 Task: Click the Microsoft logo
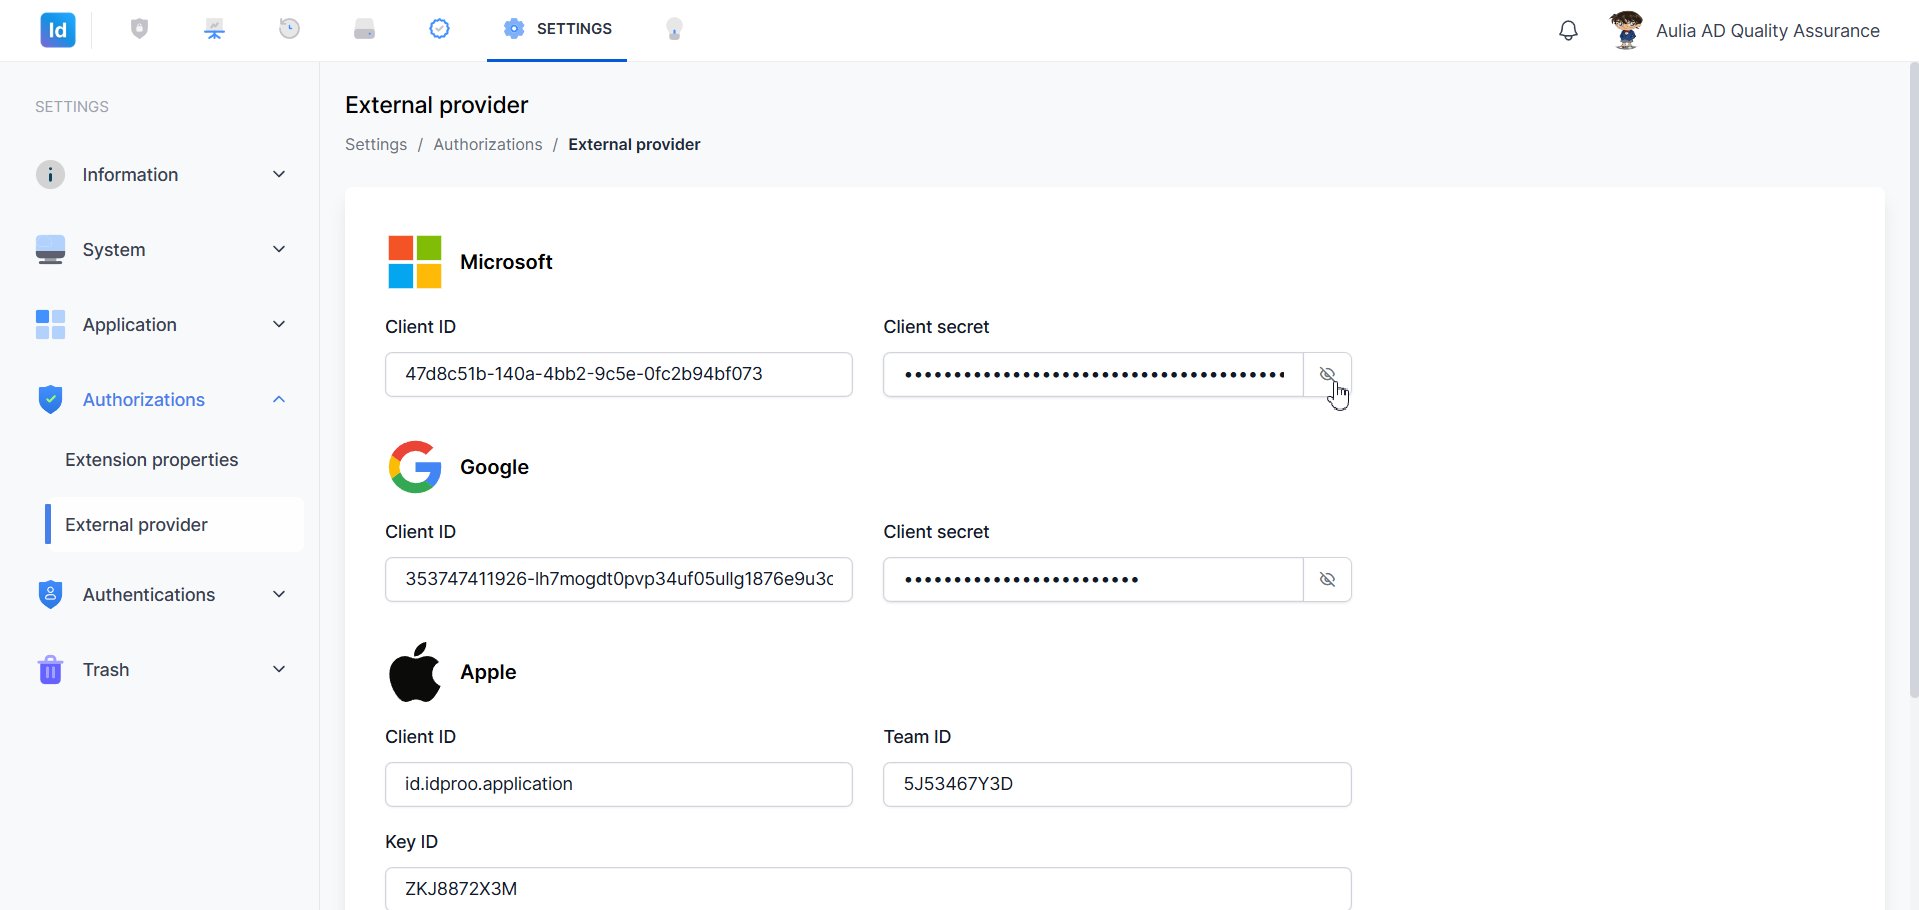415,262
